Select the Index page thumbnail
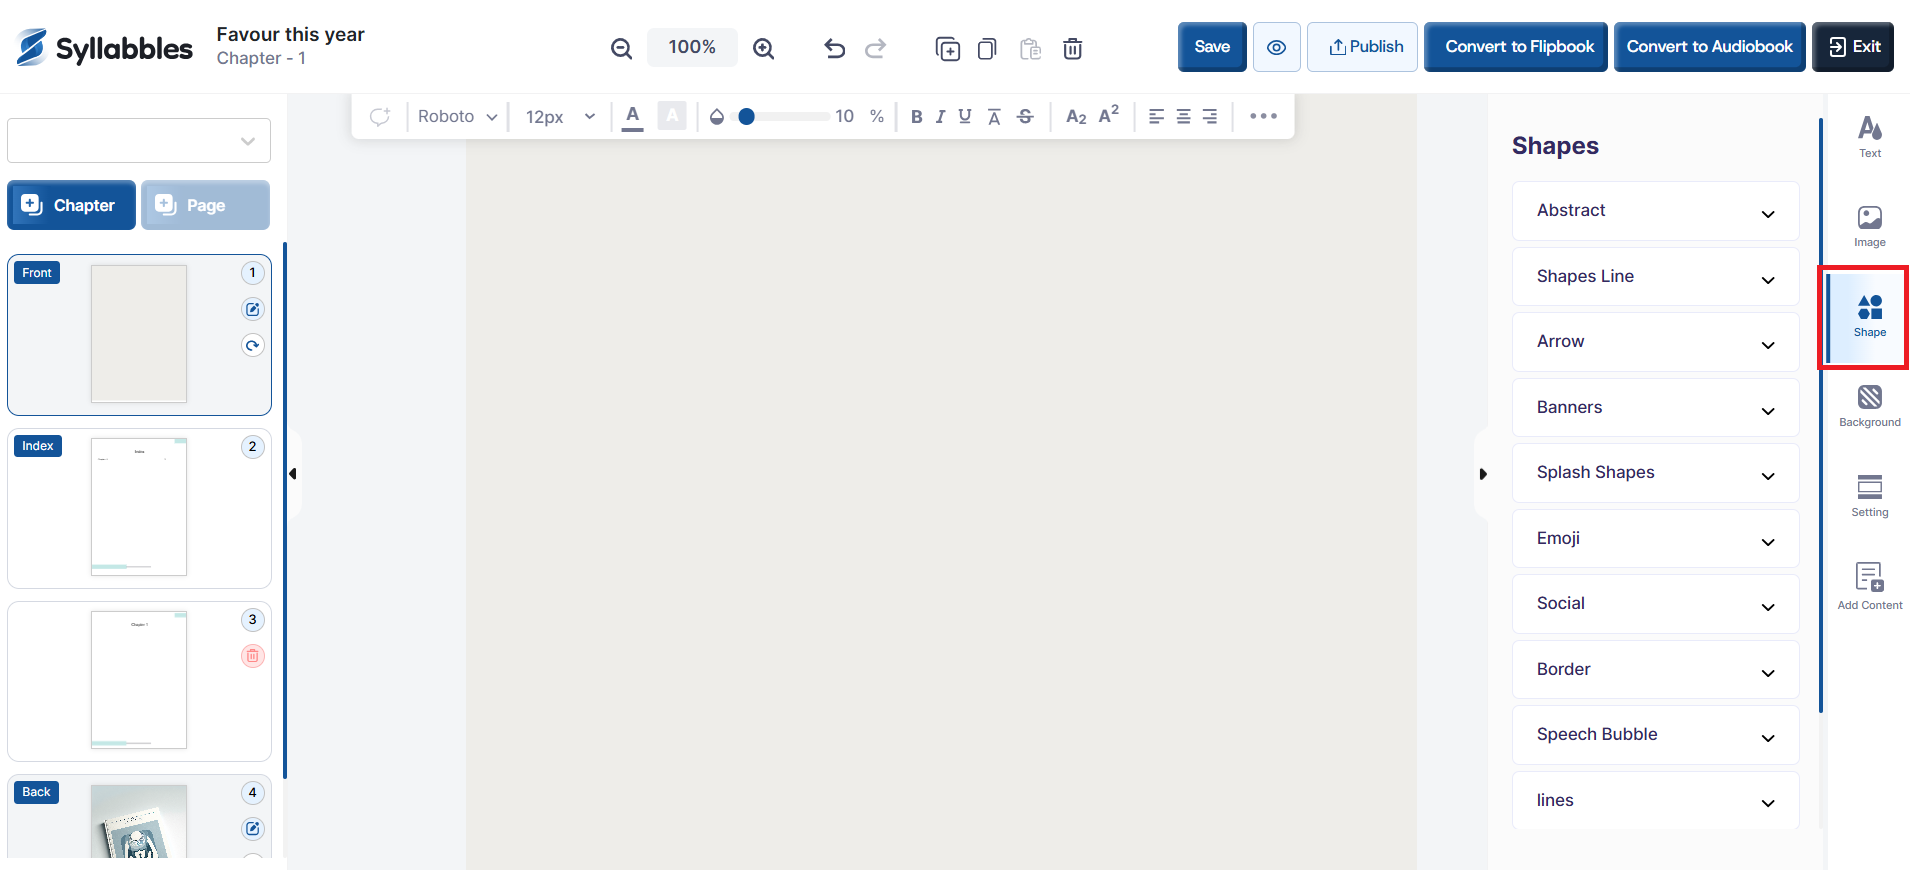This screenshot has height=870, width=1910. (x=139, y=507)
